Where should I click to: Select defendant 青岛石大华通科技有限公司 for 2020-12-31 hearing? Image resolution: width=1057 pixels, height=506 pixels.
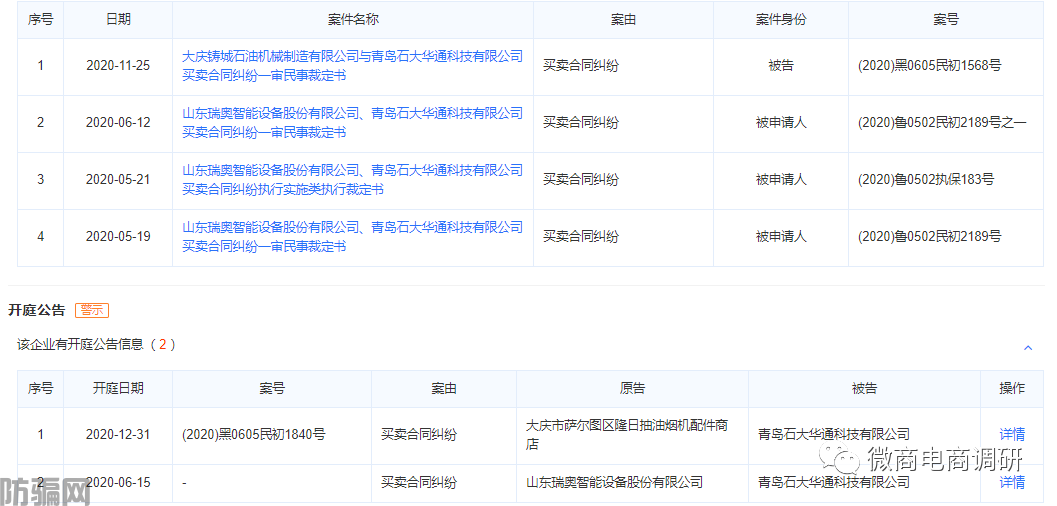point(834,435)
